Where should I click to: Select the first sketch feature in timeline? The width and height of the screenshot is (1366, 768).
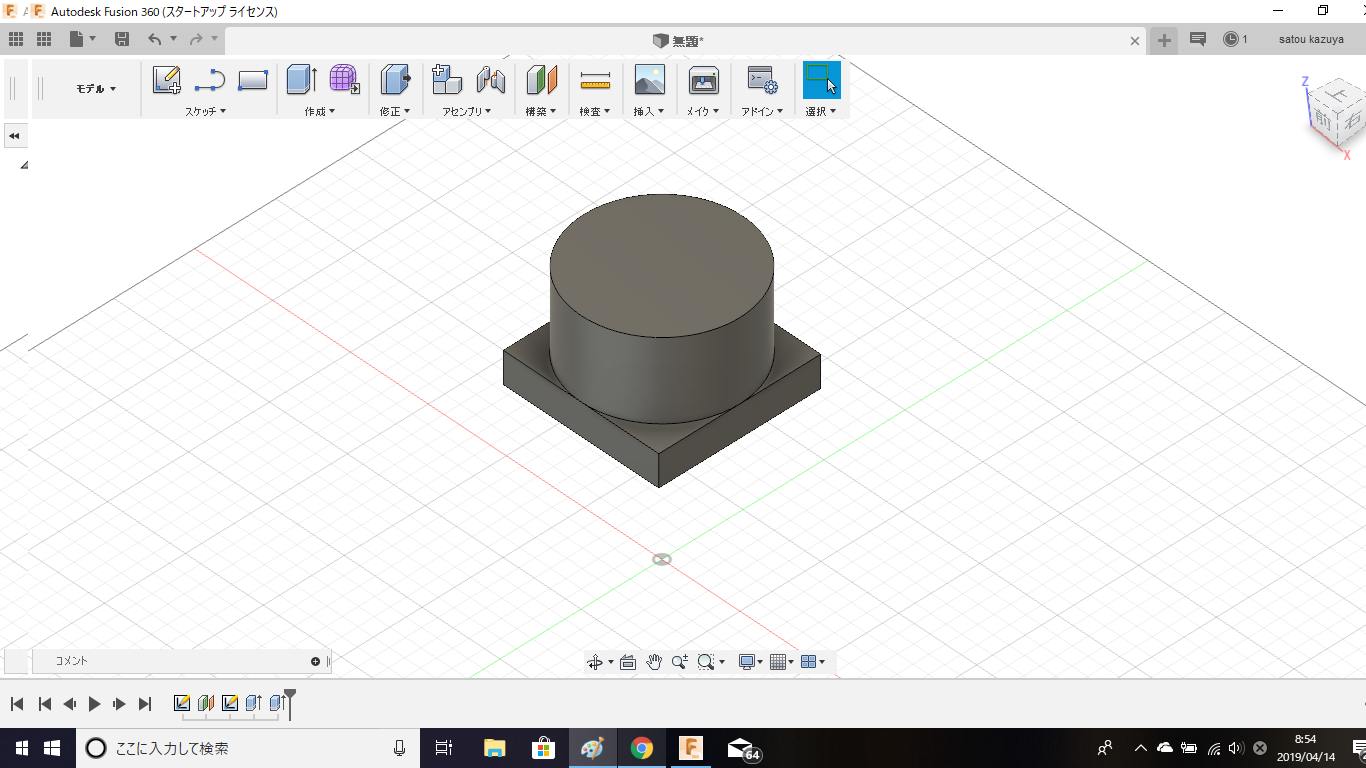coord(182,703)
